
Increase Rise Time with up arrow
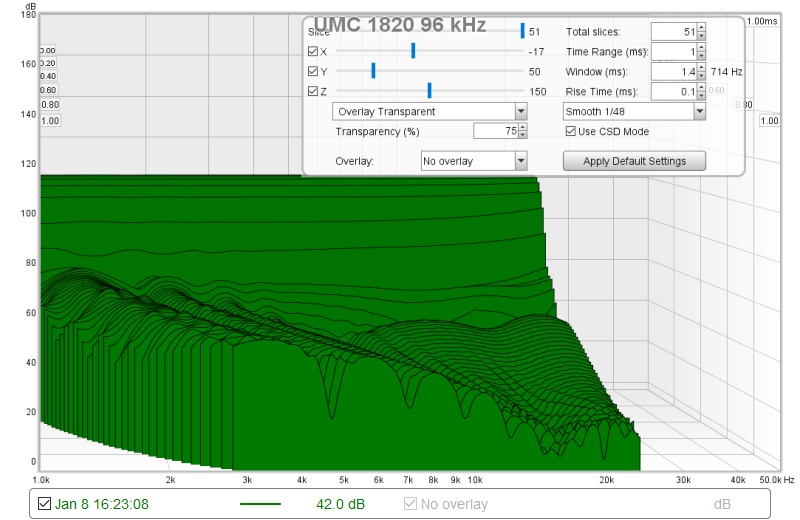[702, 87]
